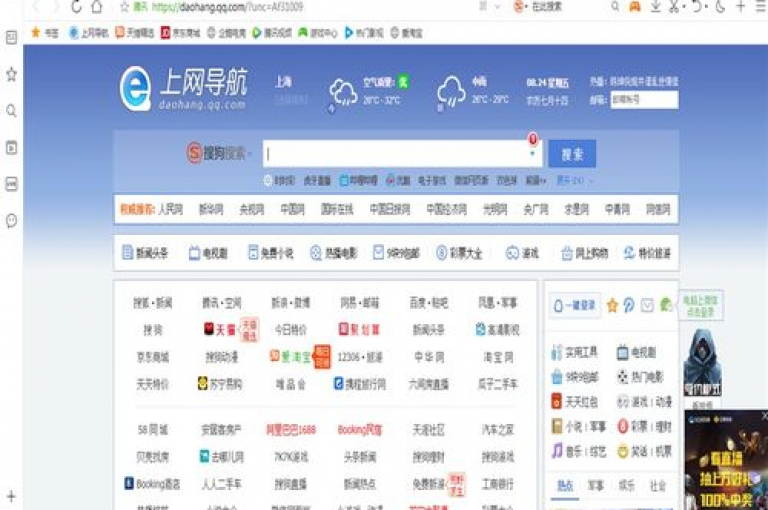The width and height of the screenshot is (768, 510).
Task: Click the 音乐 music note icon in the right panel
Action: 557,450
